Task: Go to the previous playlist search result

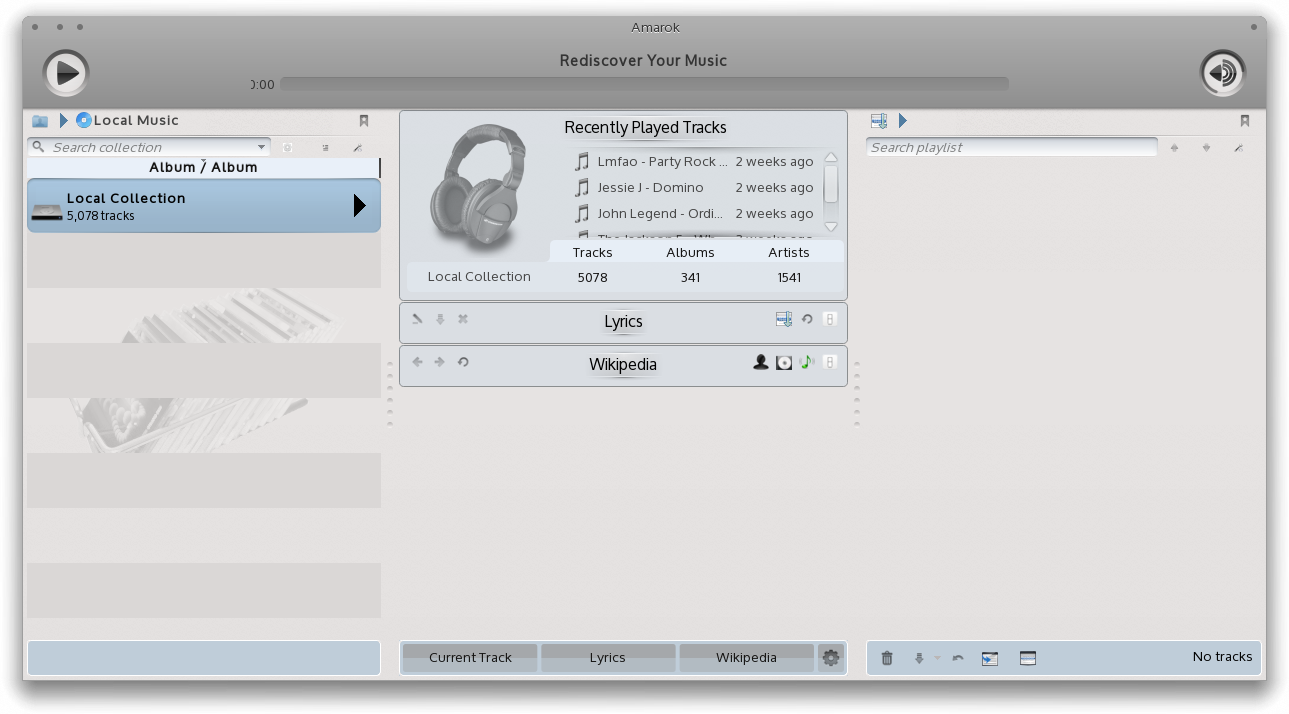Action: [1174, 147]
